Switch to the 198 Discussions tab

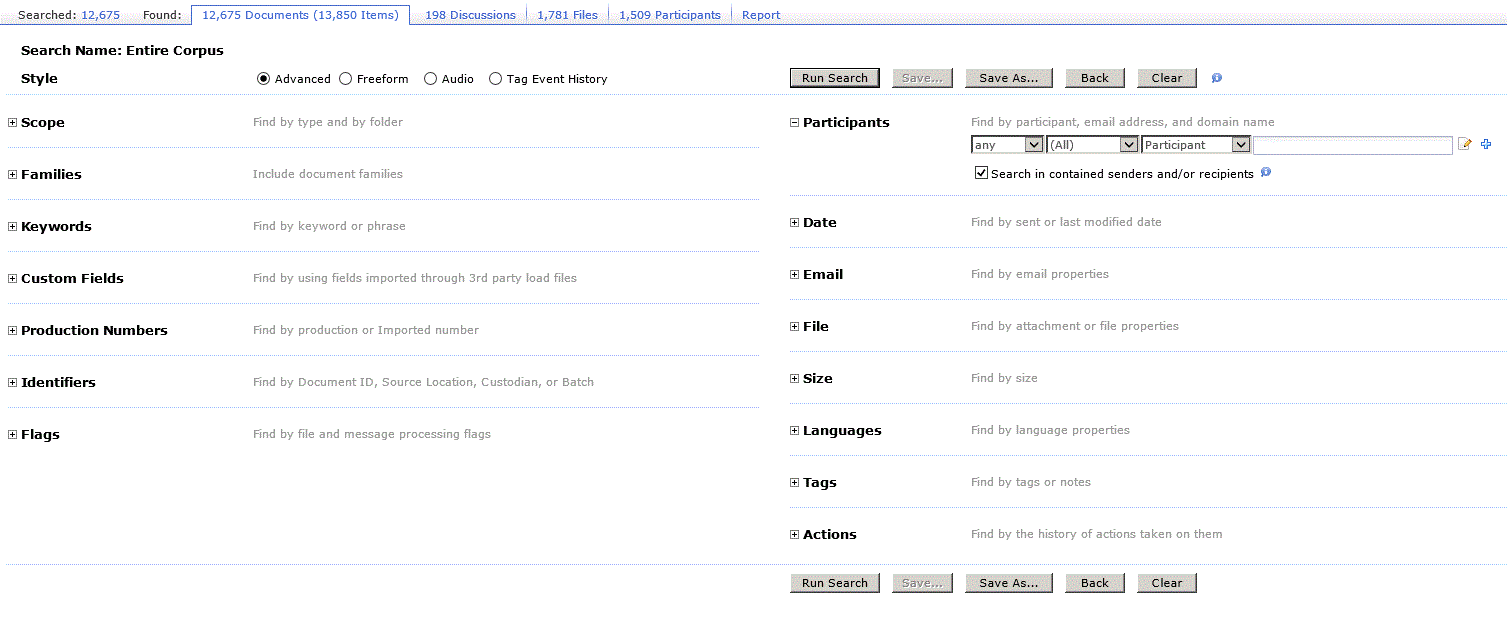point(470,15)
